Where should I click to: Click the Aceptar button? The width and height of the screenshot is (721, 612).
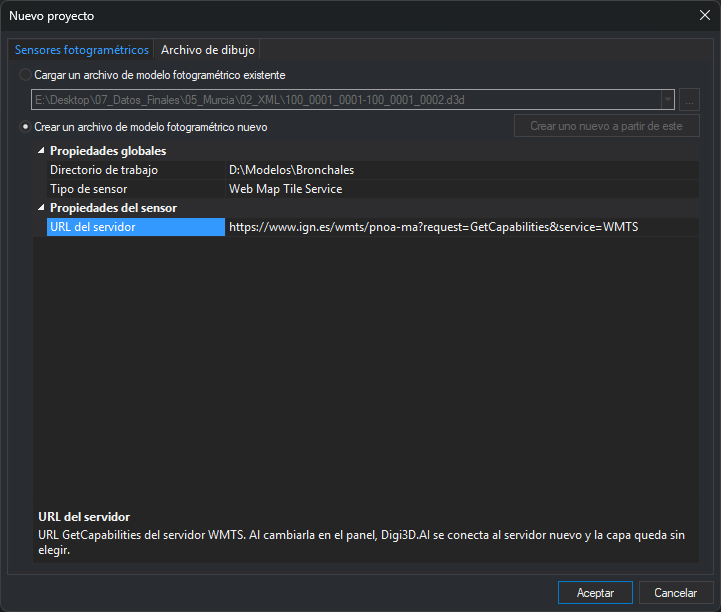[x=595, y=593]
